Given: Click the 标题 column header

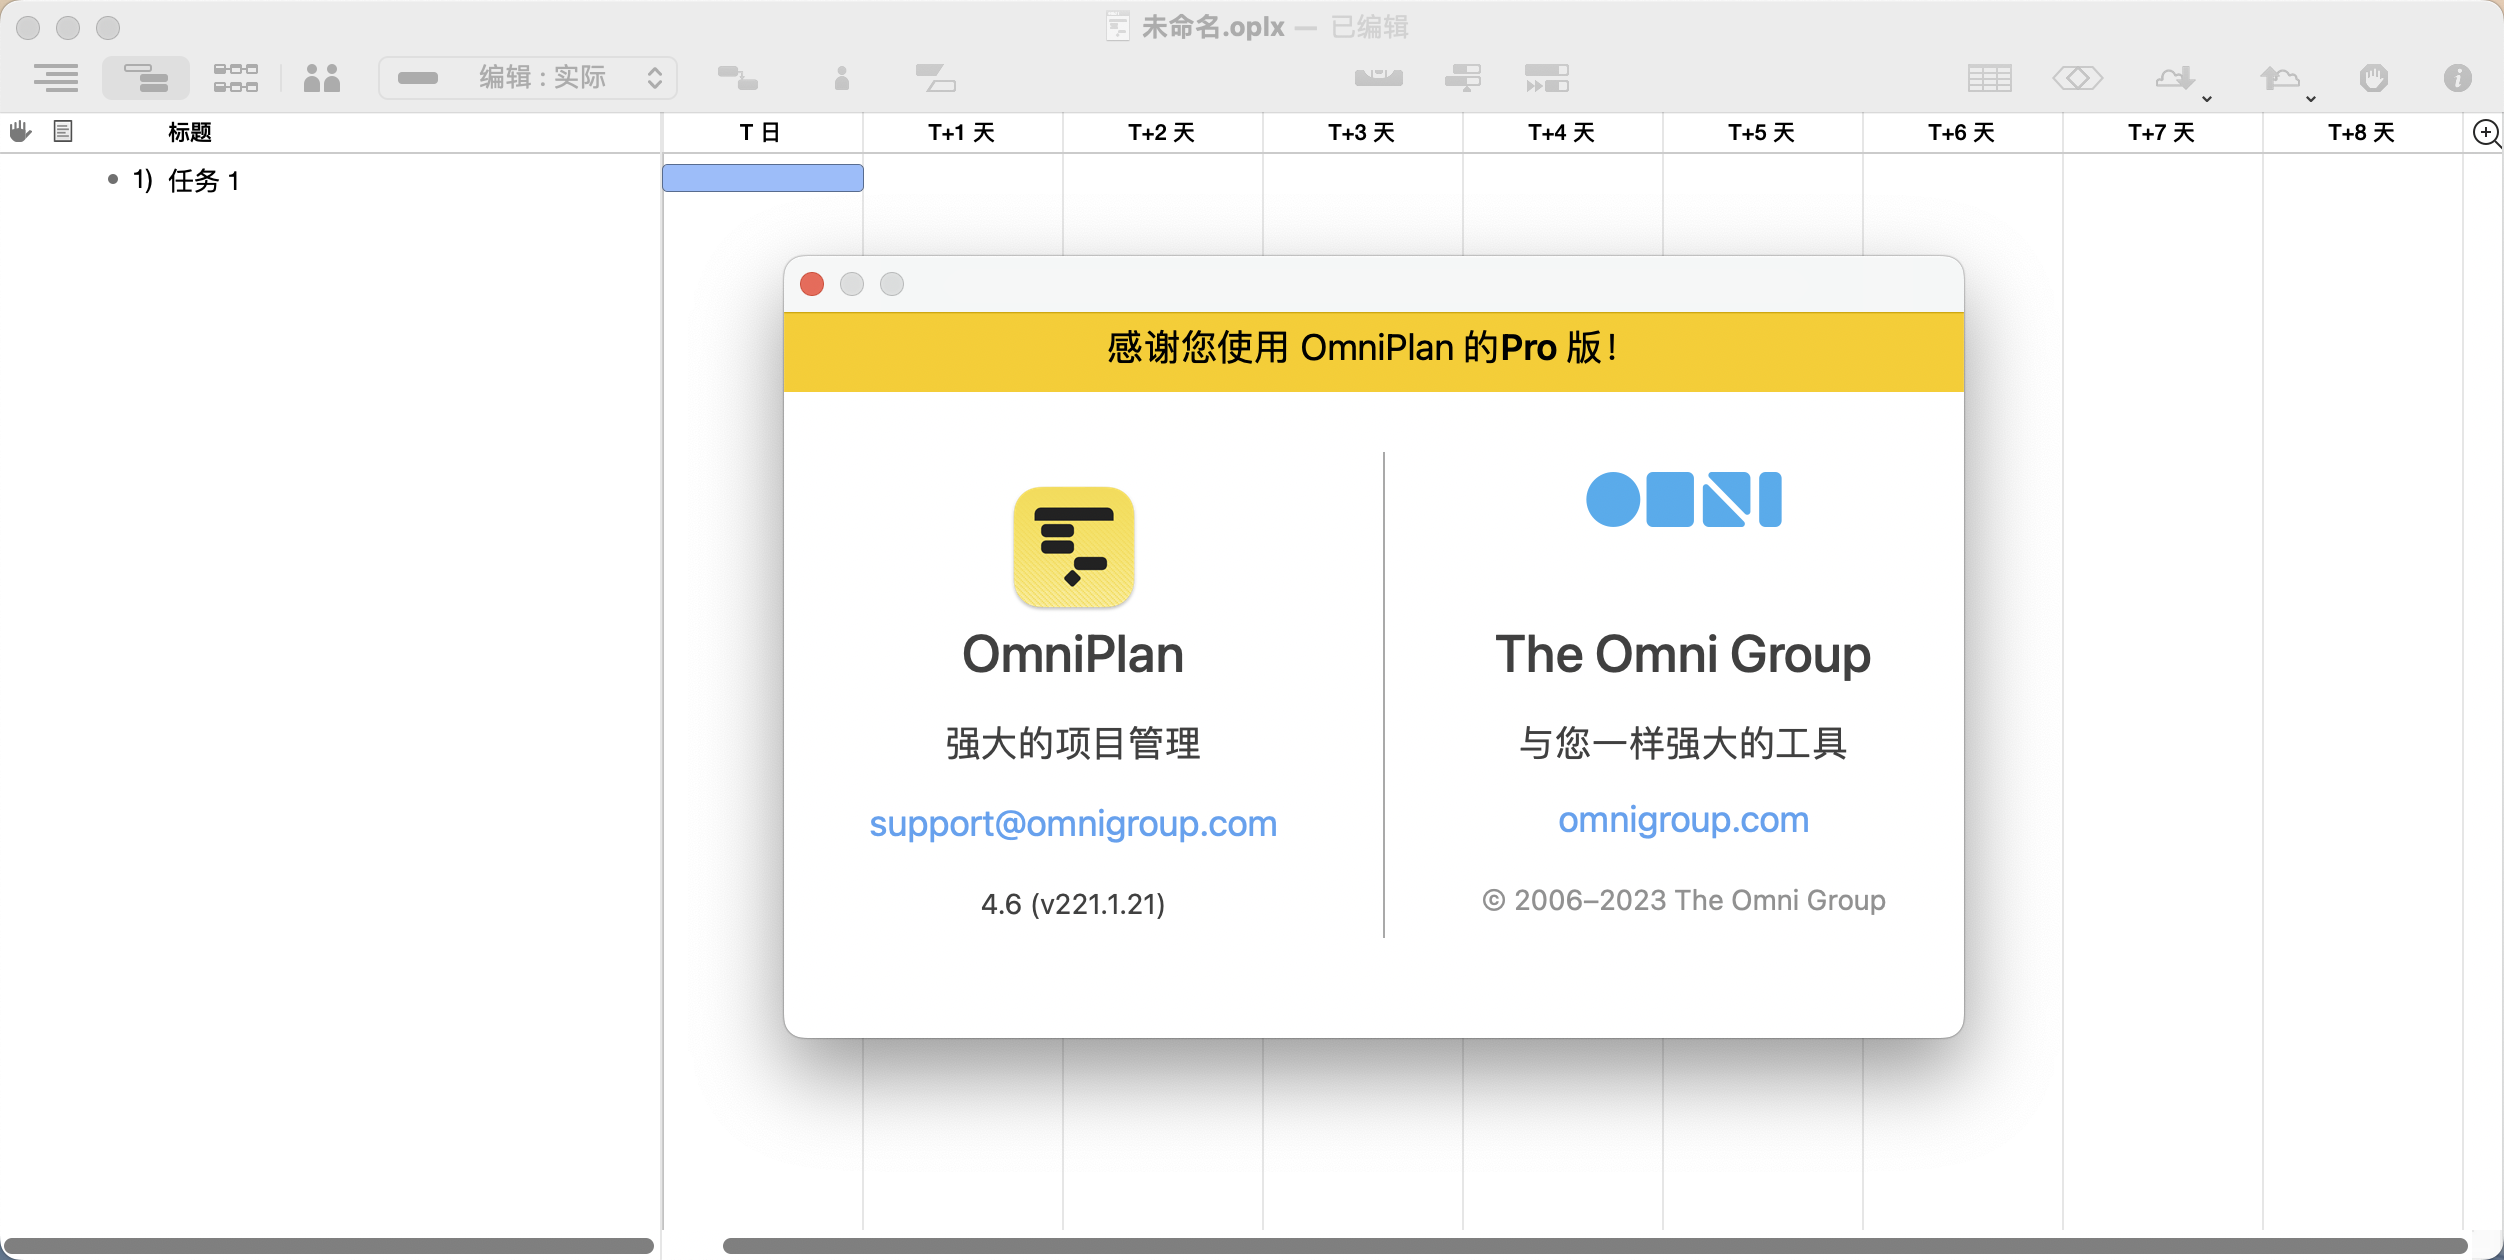Looking at the screenshot, I should point(190,132).
